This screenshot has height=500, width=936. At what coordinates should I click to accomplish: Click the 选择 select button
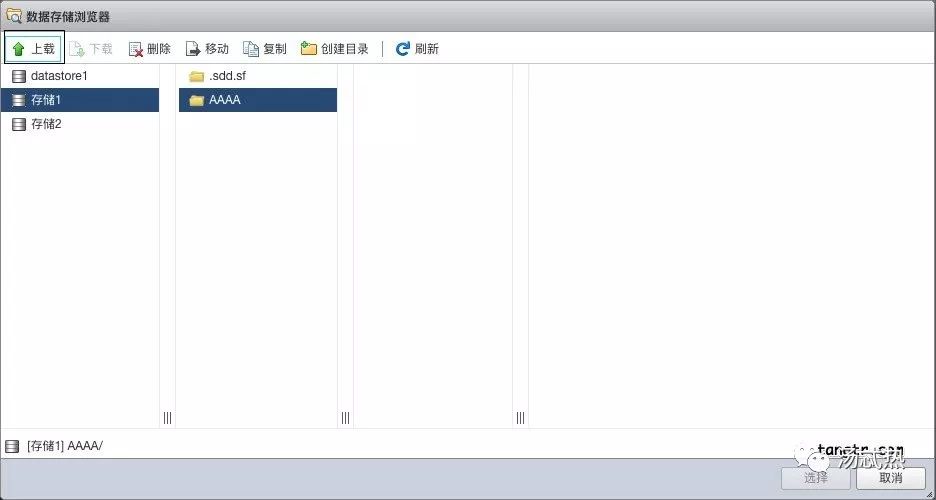pyautogui.click(x=815, y=477)
